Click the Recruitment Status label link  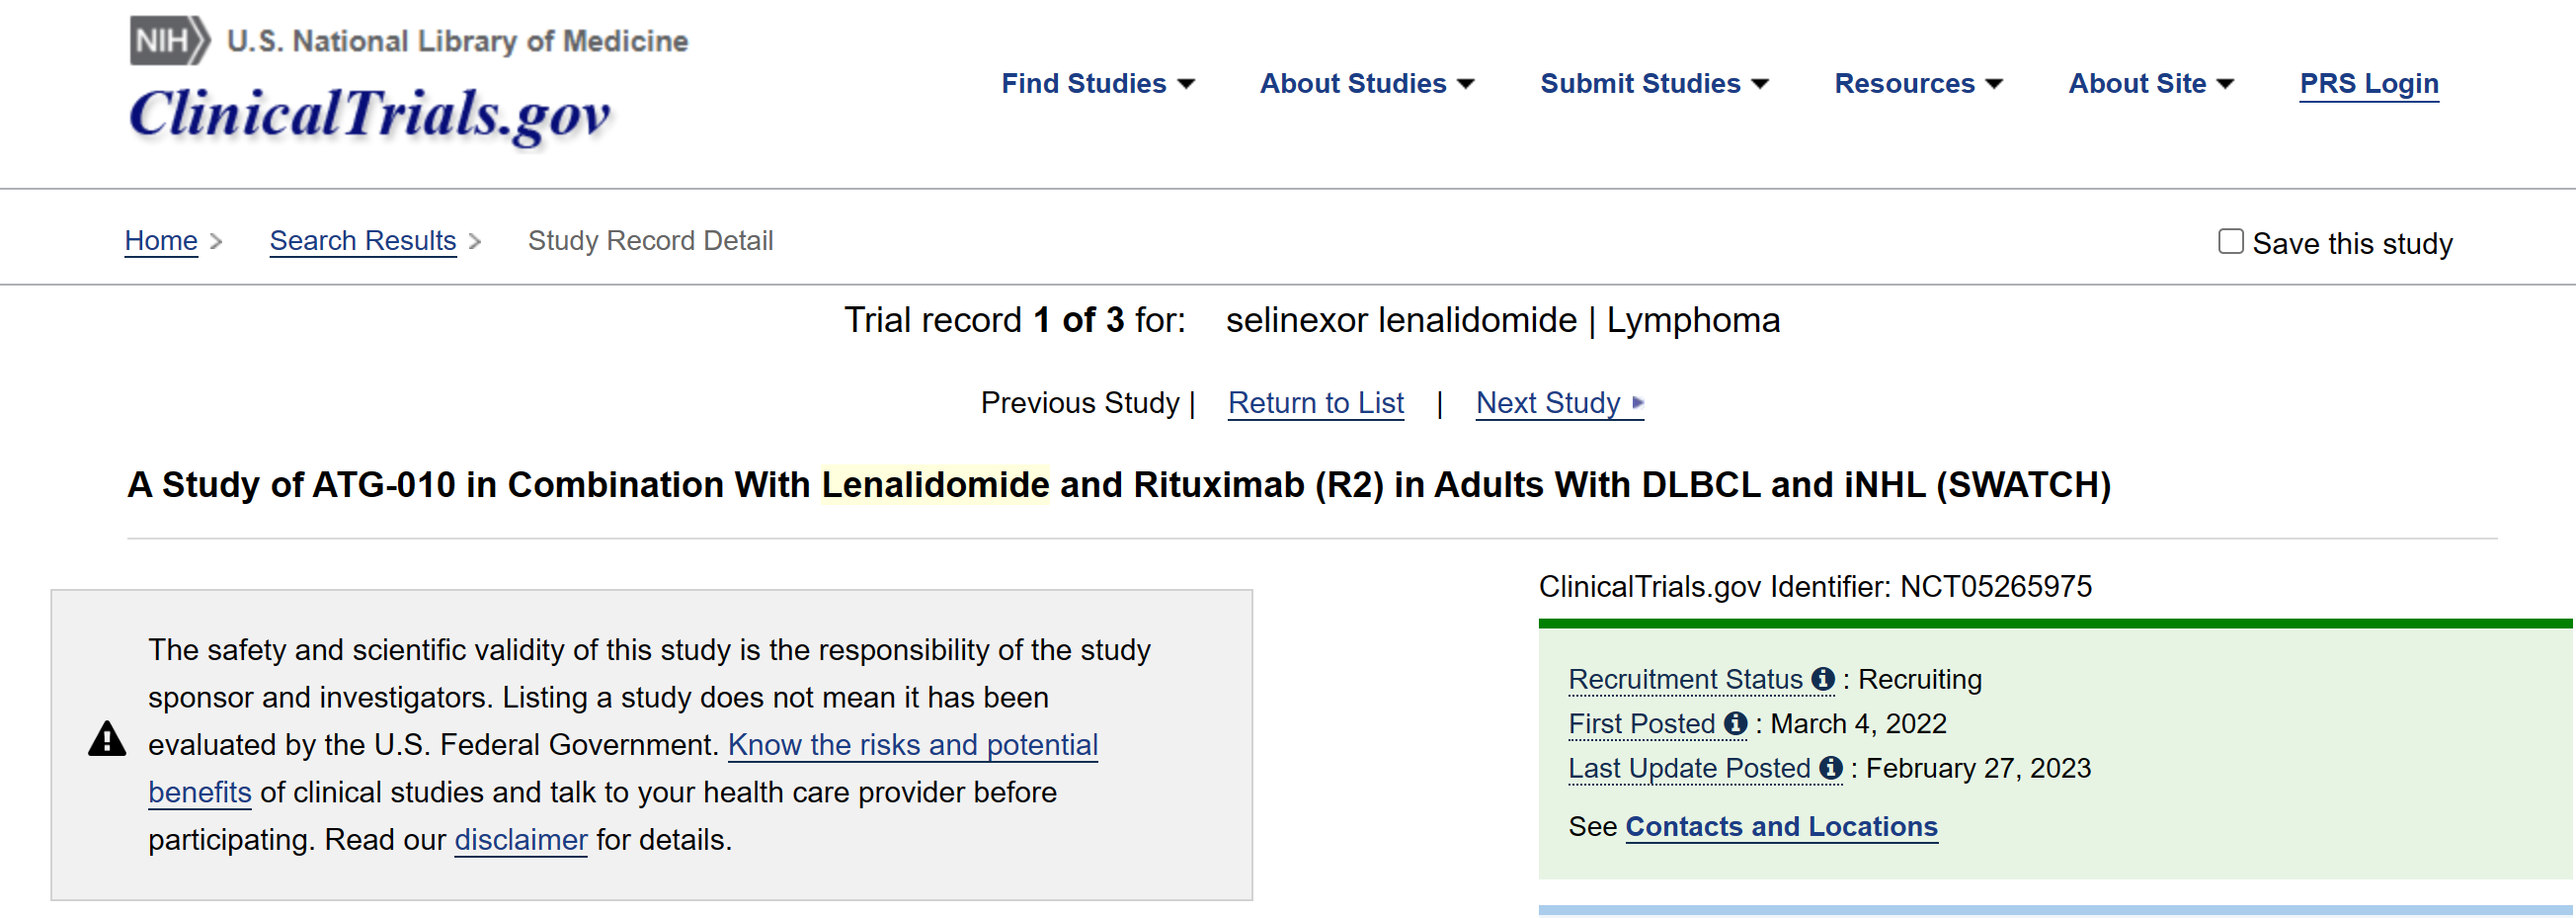tap(1685, 679)
